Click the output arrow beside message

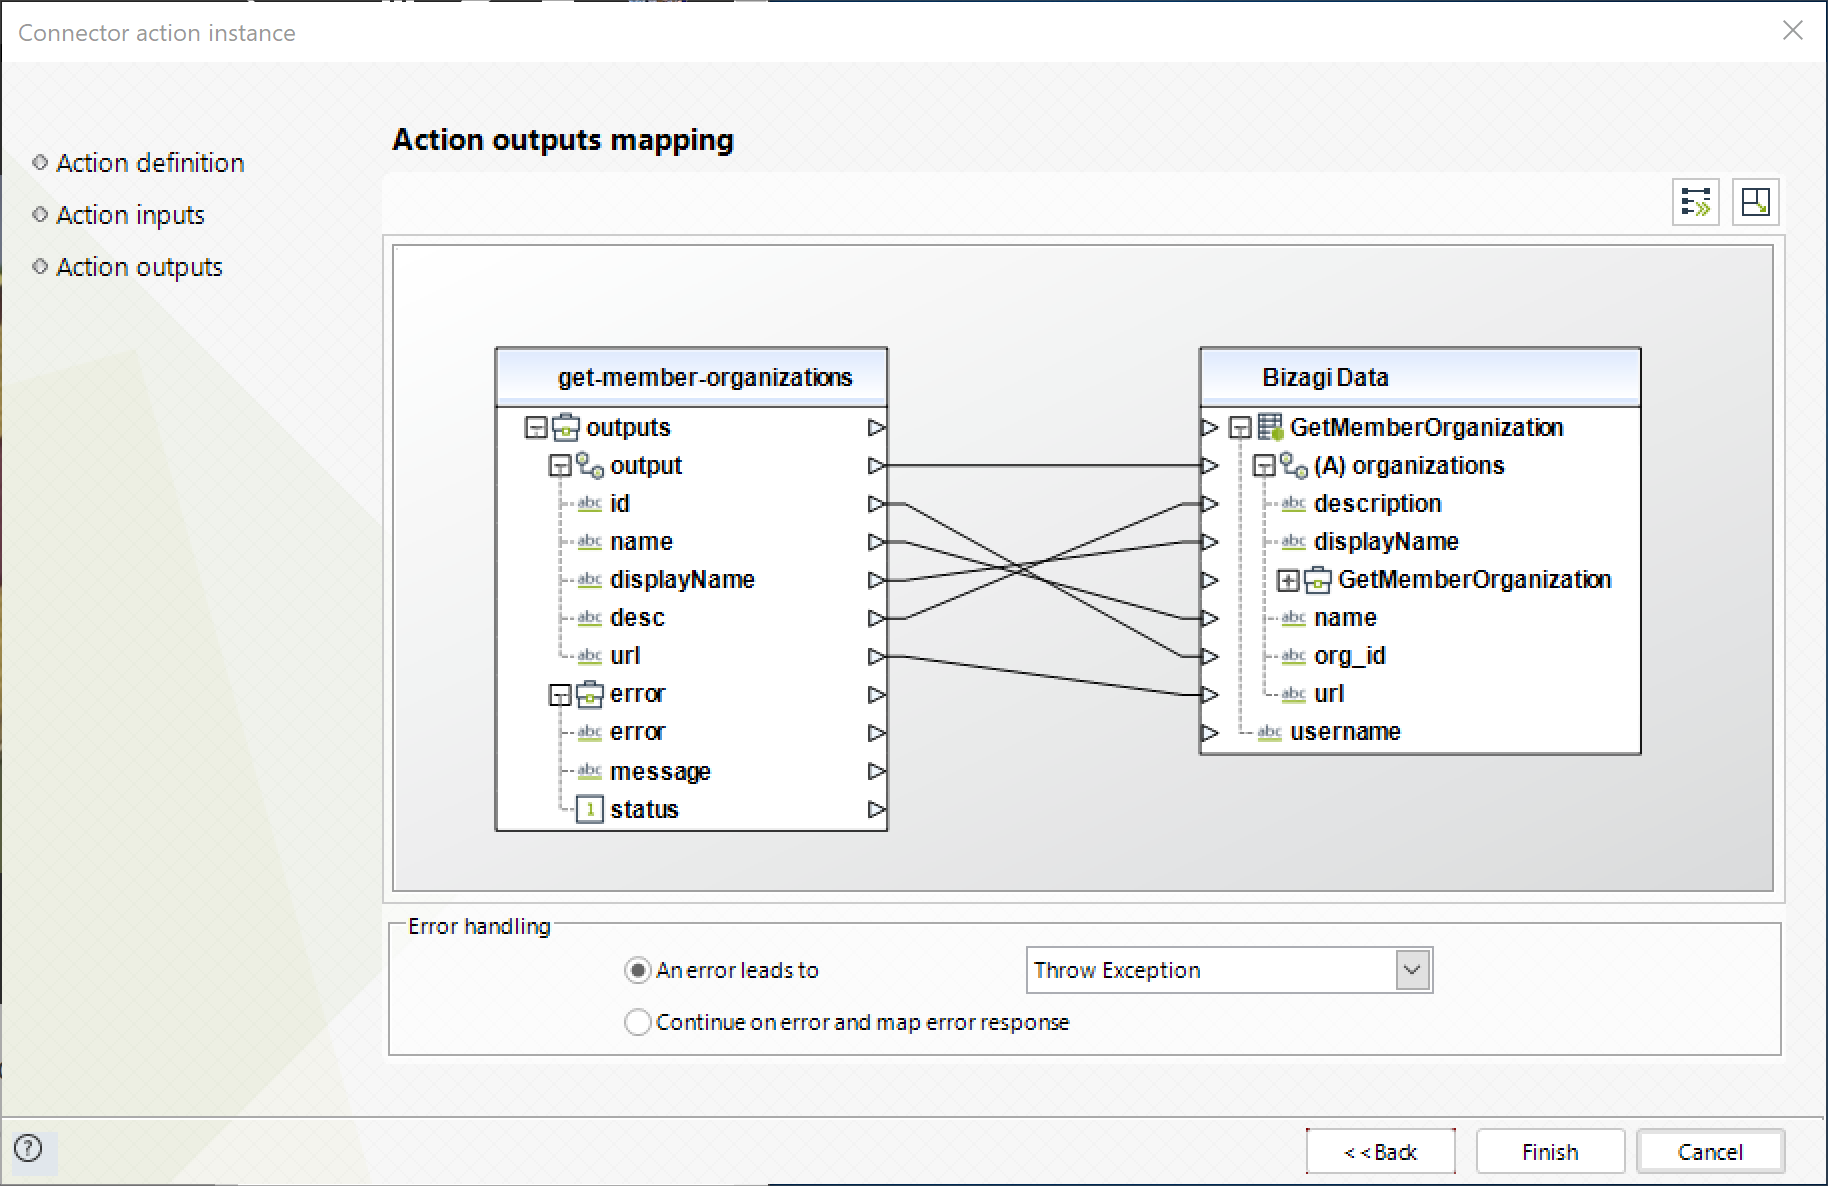[x=877, y=771]
